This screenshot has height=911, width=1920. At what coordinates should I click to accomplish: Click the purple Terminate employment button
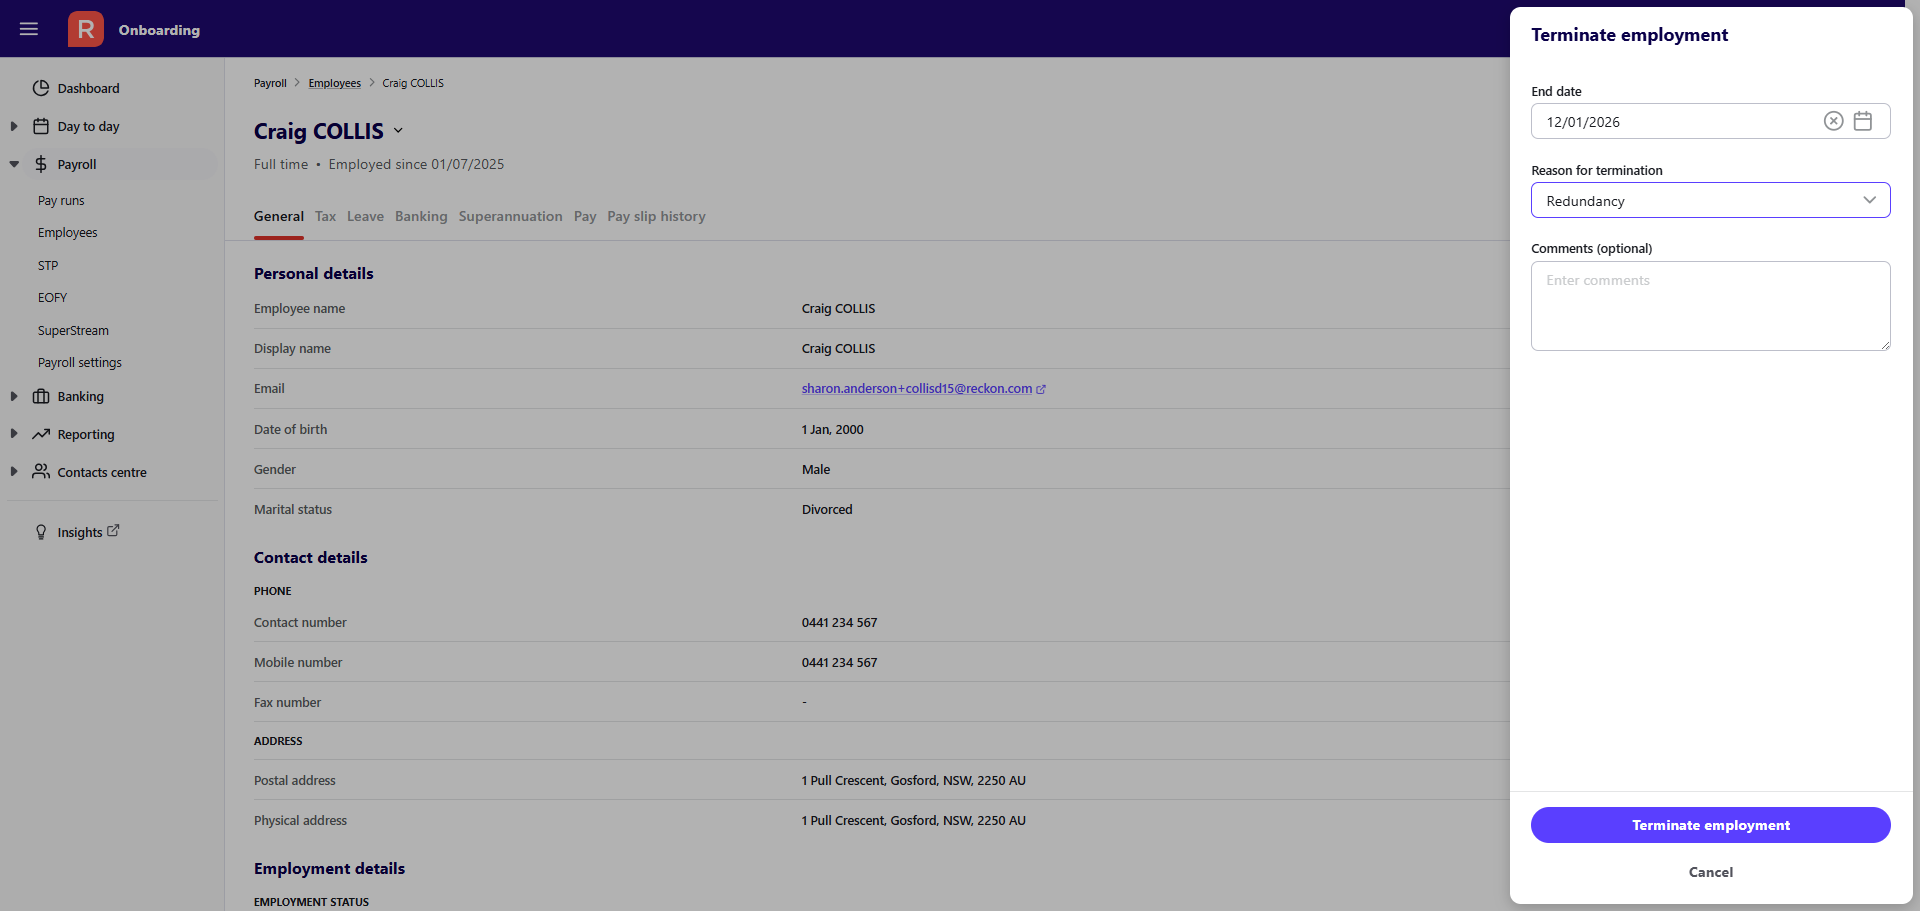coord(1710,825)
